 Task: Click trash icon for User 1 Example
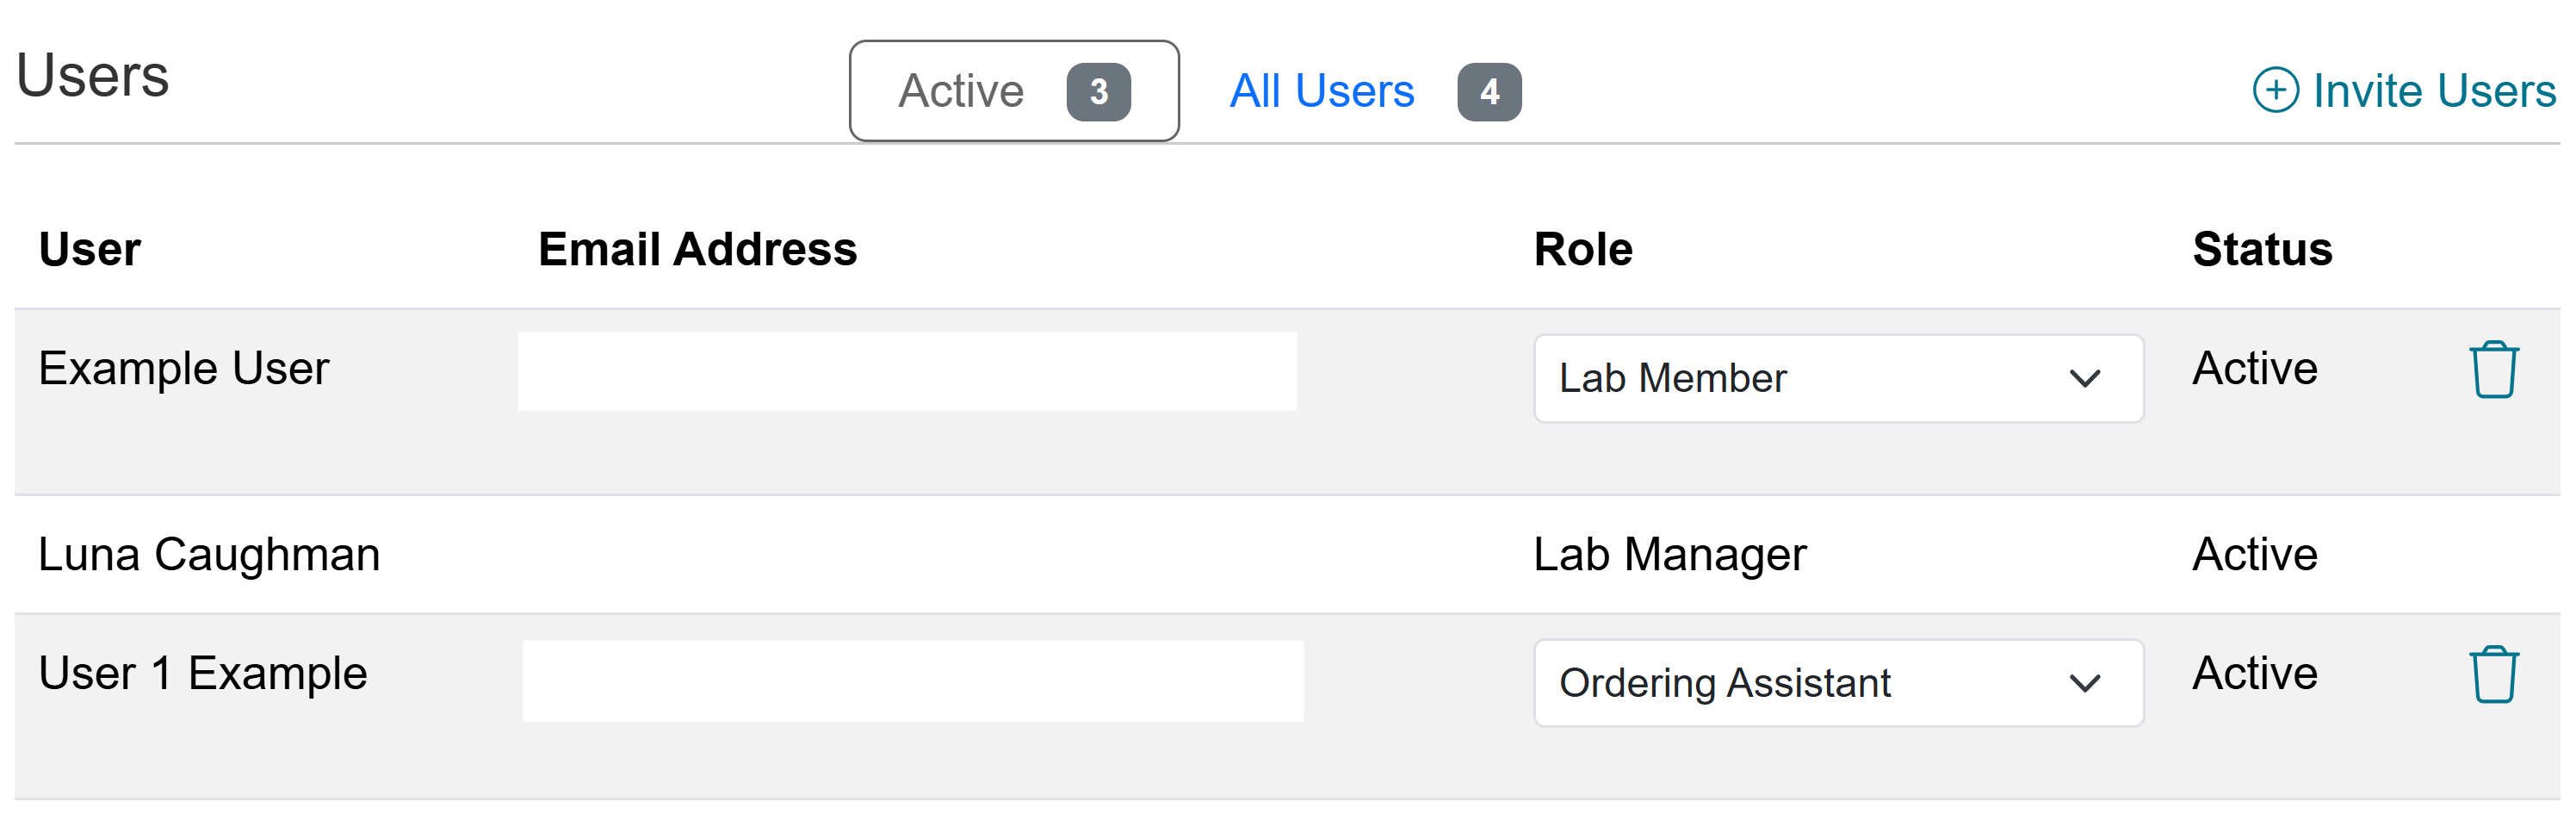(2493, 675)
